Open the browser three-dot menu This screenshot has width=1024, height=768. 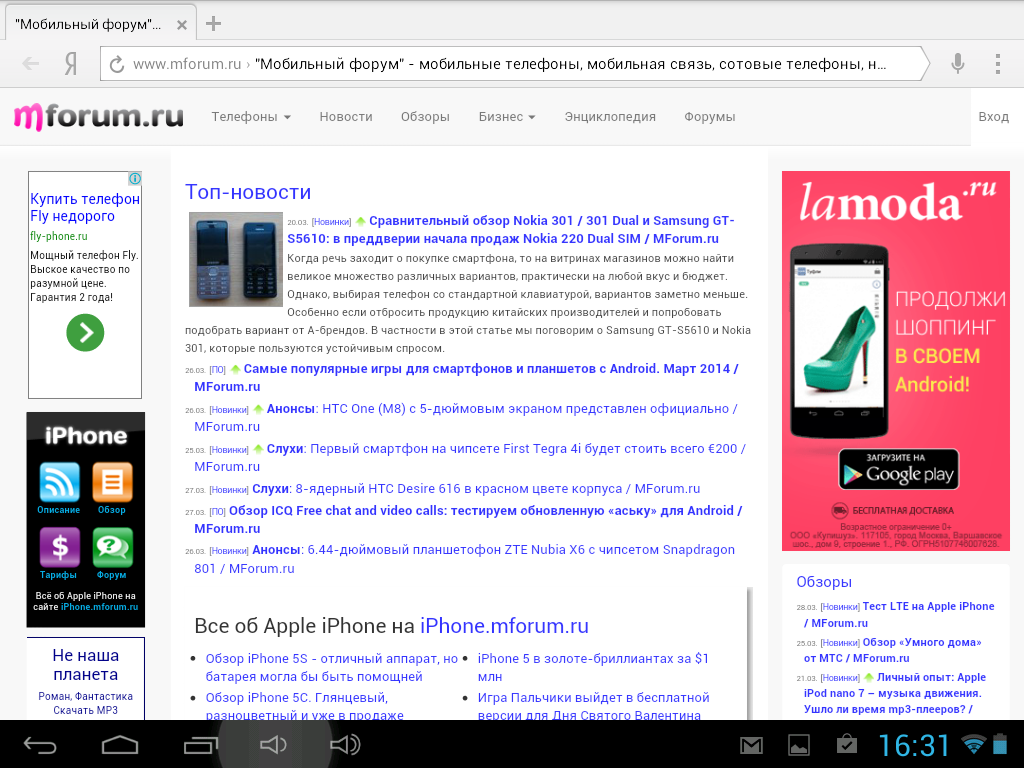point(998,63)
